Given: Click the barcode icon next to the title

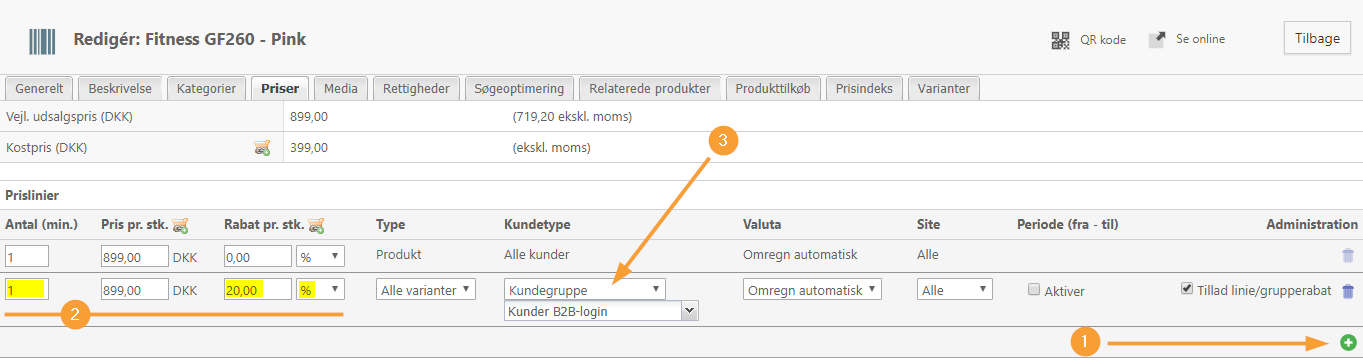Looking at the screenshot, I should point(42,41).
